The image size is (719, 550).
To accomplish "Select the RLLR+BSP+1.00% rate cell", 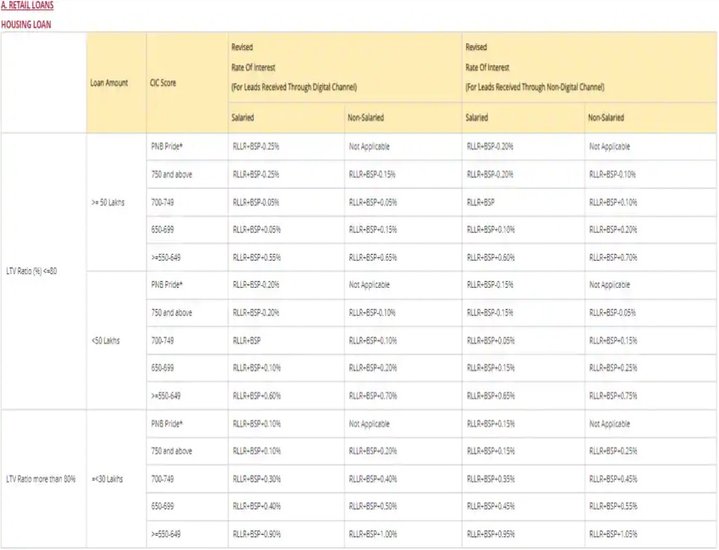I will point(378,535).
